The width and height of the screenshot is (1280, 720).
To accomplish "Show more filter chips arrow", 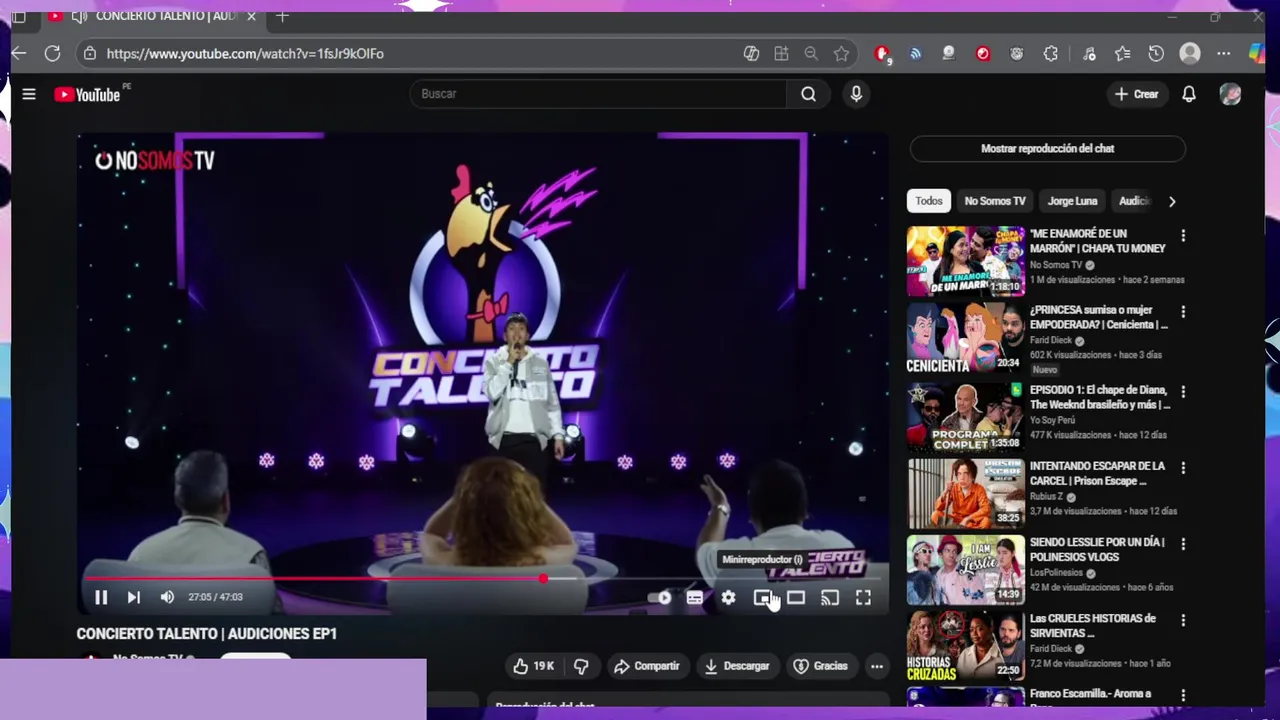I will pos(1172,201).
